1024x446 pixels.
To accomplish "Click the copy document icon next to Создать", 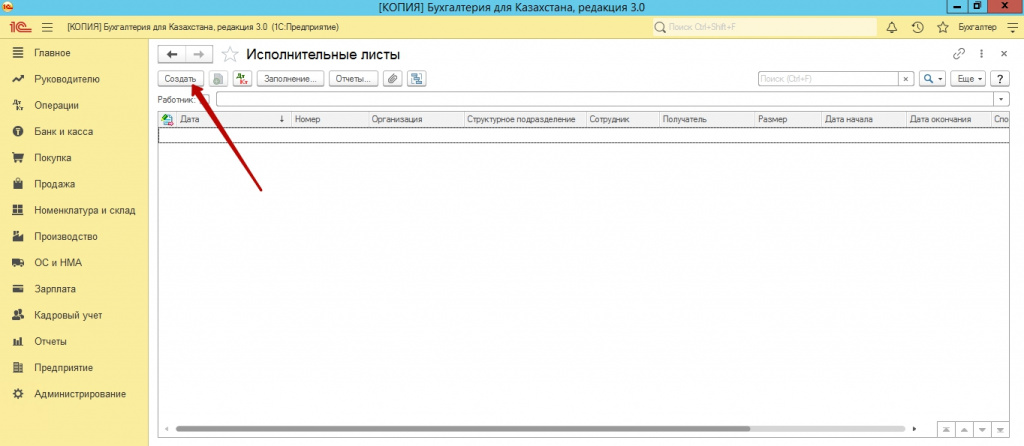I will click(217, 78).
